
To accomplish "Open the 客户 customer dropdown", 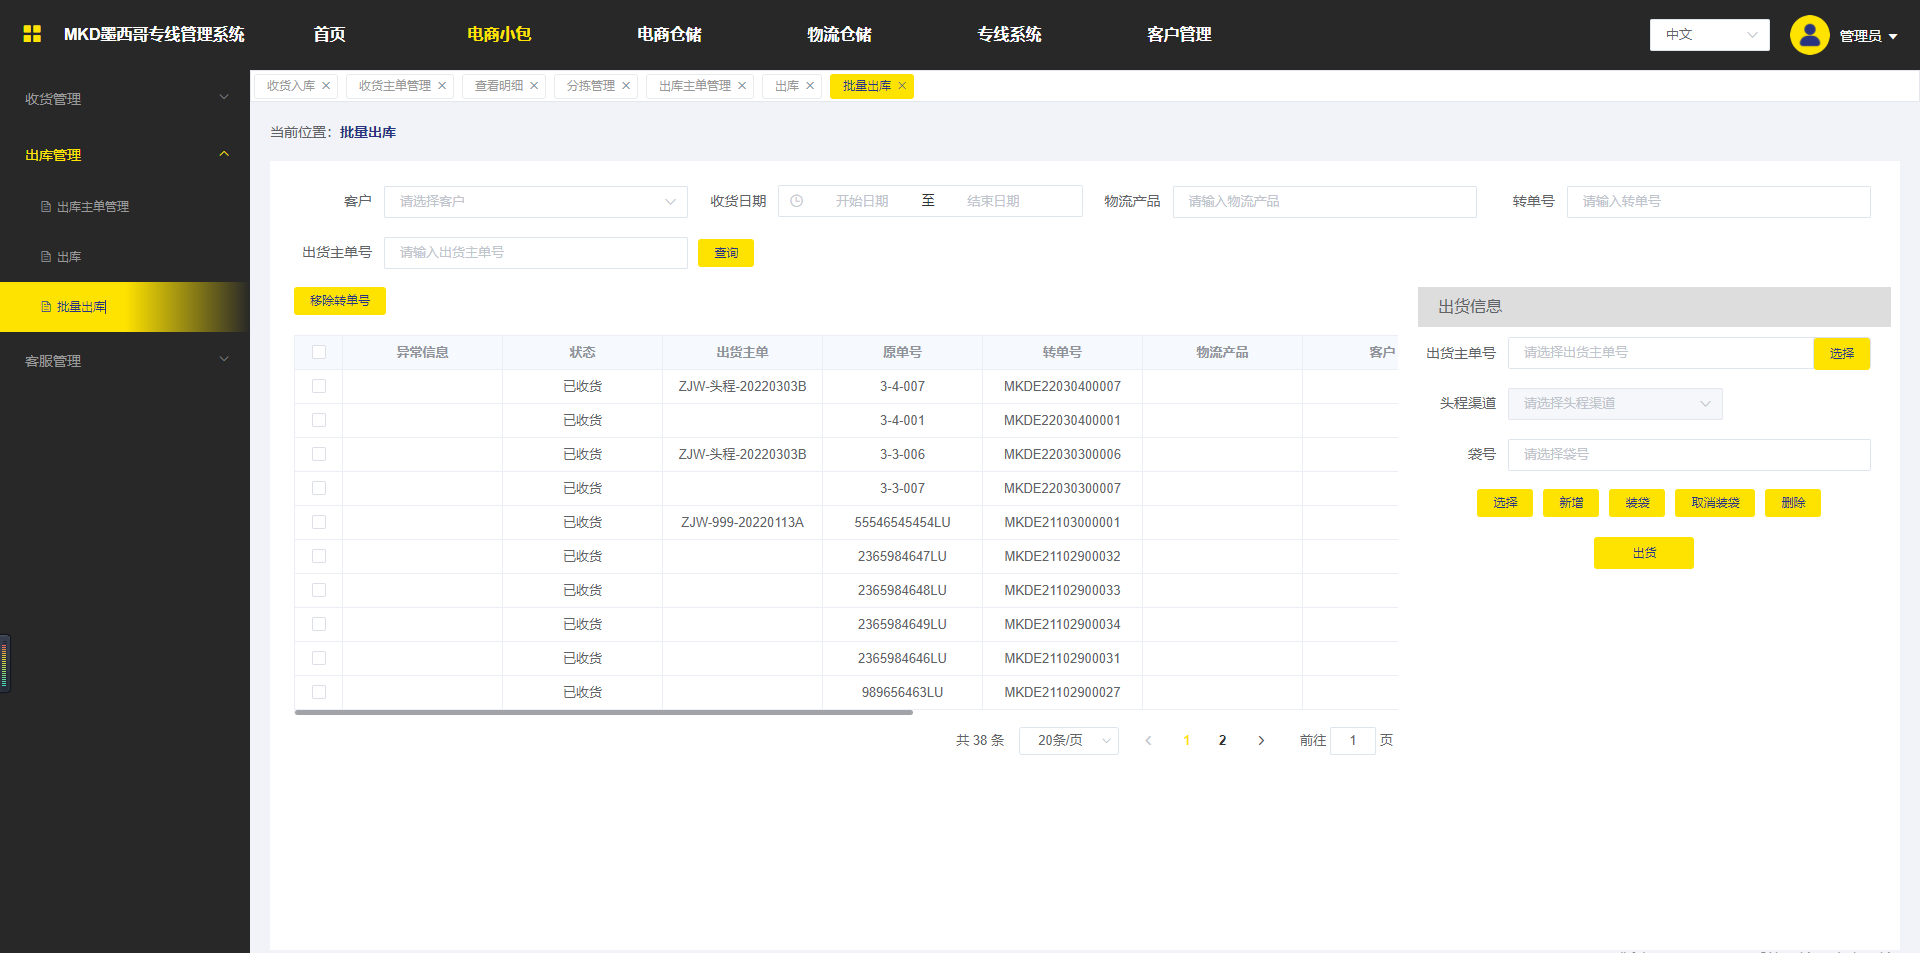I will (535, 201).
